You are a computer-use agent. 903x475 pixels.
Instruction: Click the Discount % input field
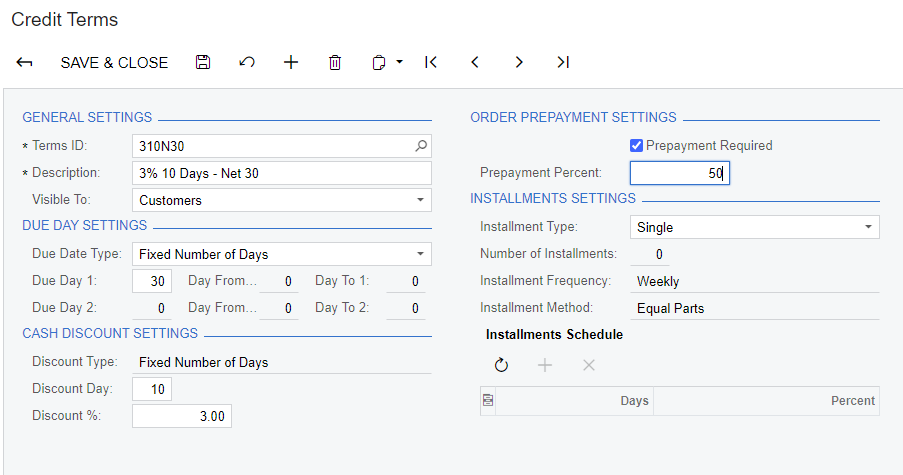click(182, 415)
